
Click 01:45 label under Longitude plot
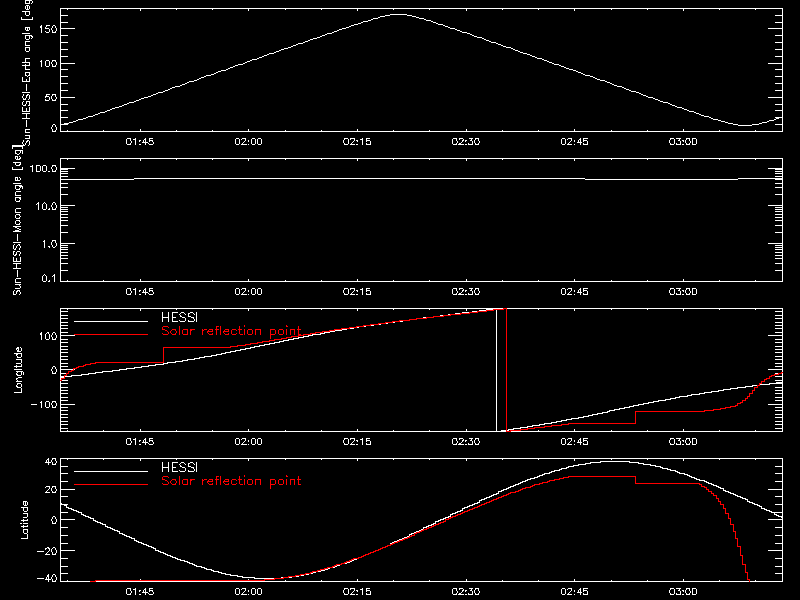point(140,441)
